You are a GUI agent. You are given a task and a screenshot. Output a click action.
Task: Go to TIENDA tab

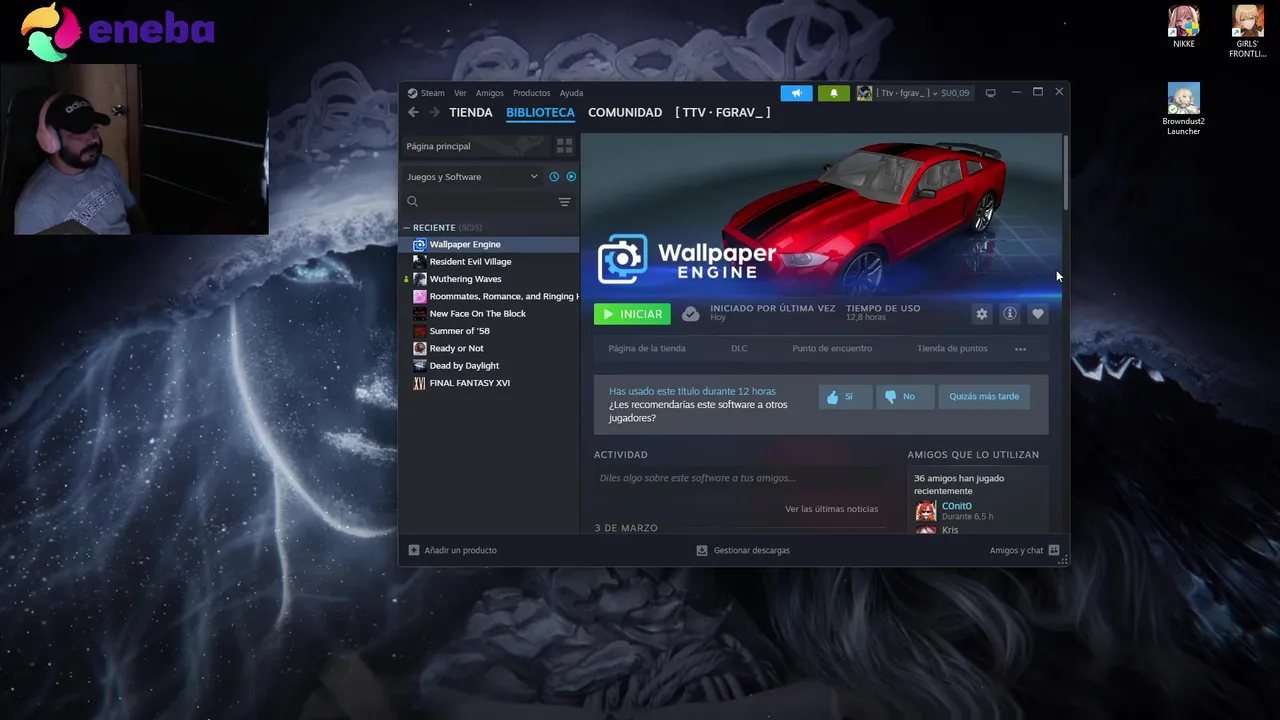click(x=471, y=113)
